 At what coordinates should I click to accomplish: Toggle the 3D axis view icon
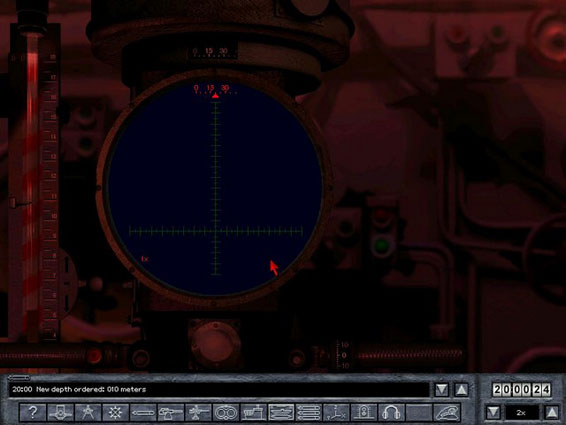pos(336,412)
